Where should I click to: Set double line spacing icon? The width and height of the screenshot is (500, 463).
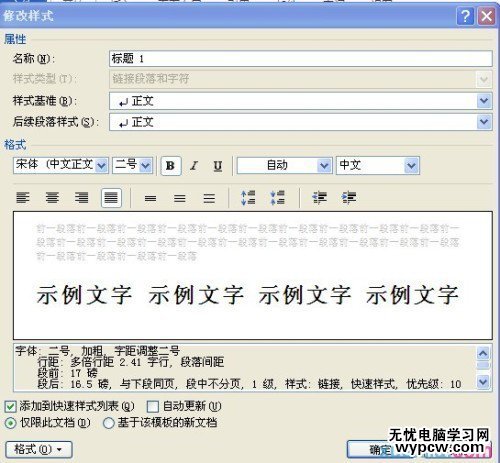pos(209,198)
